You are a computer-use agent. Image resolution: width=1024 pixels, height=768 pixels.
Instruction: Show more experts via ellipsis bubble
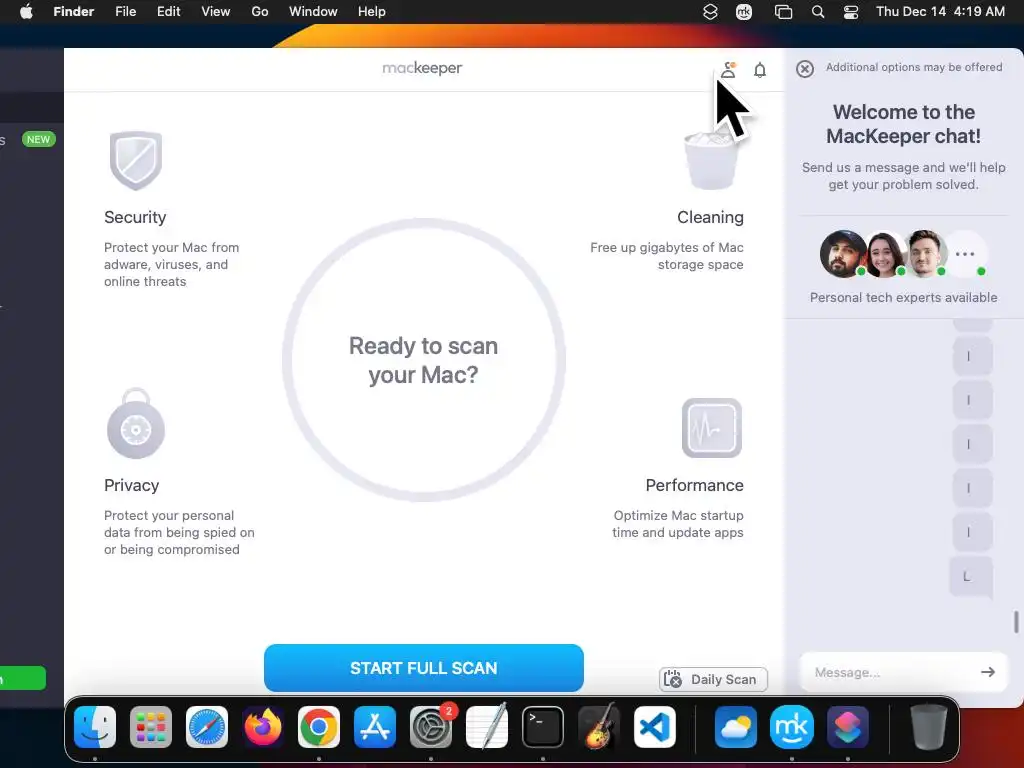pos(965,253)
